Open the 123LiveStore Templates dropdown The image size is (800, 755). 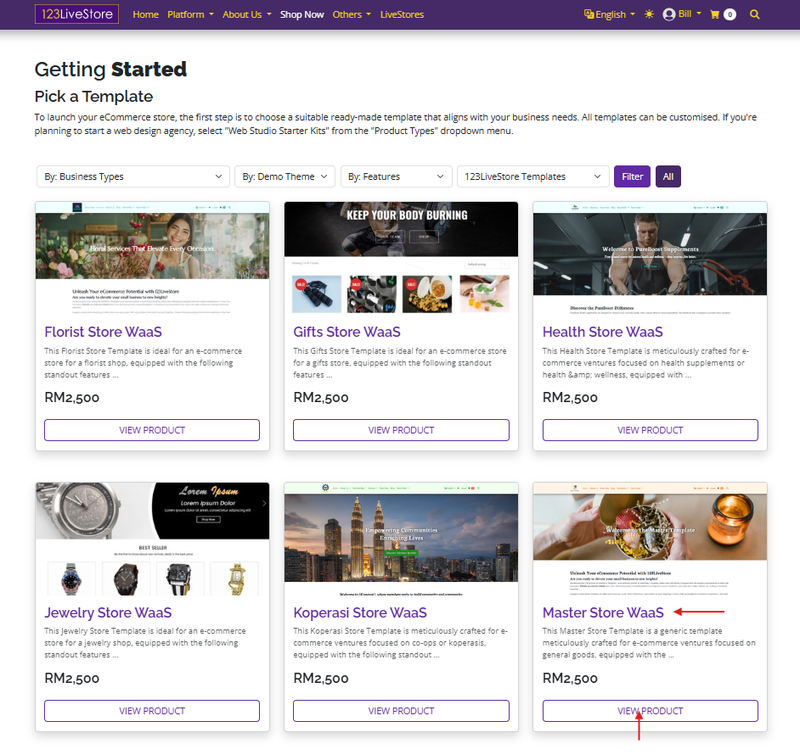(x=532, y=177)
